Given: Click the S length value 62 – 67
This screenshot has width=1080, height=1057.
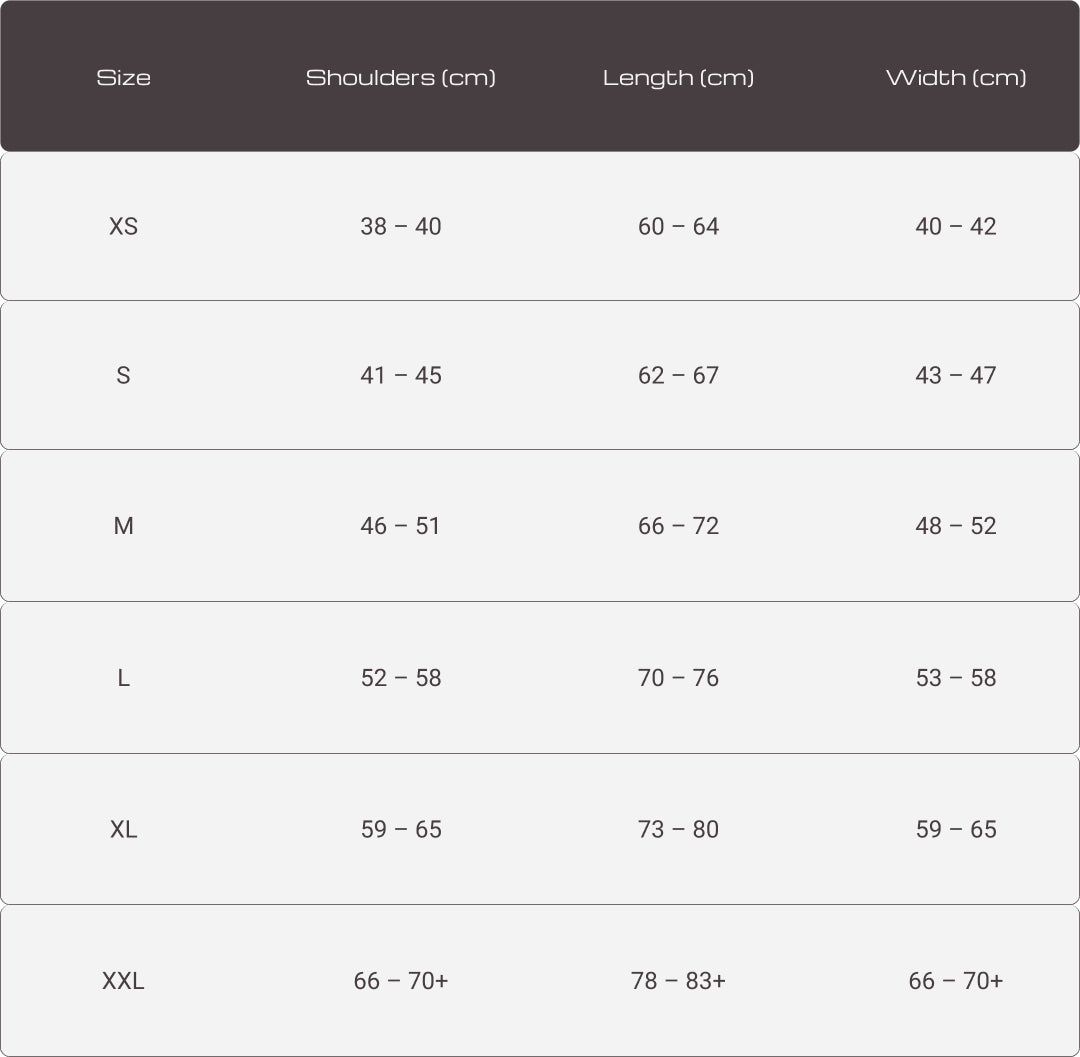Looking at the screenshot, I should pos(678,376).
